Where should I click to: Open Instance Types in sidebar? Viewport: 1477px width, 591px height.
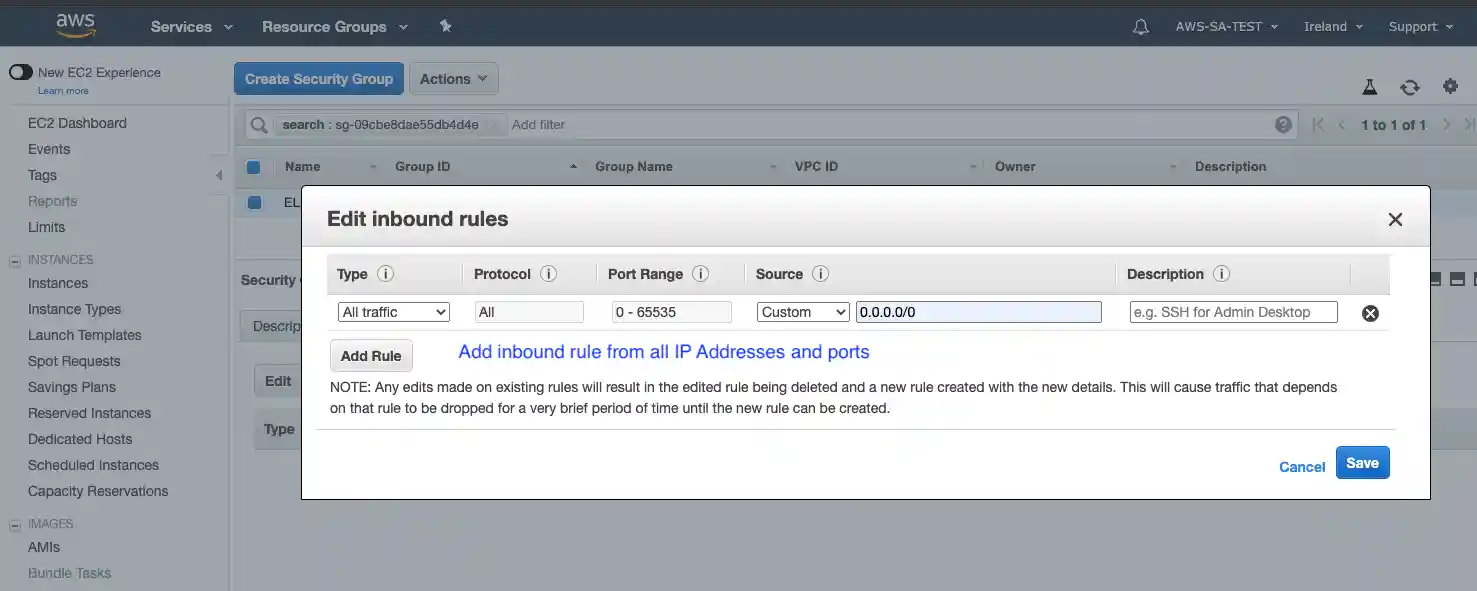coord(74,309)
